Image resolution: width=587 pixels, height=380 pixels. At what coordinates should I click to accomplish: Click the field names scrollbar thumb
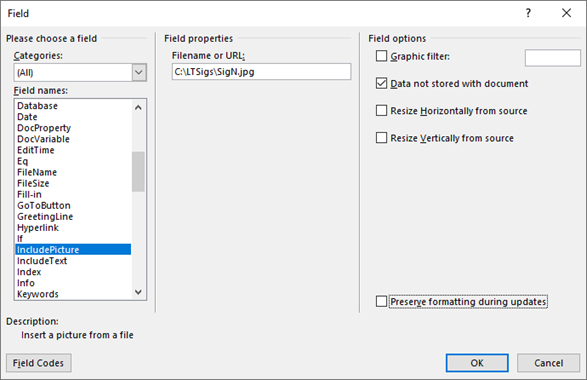coord(138,171)
